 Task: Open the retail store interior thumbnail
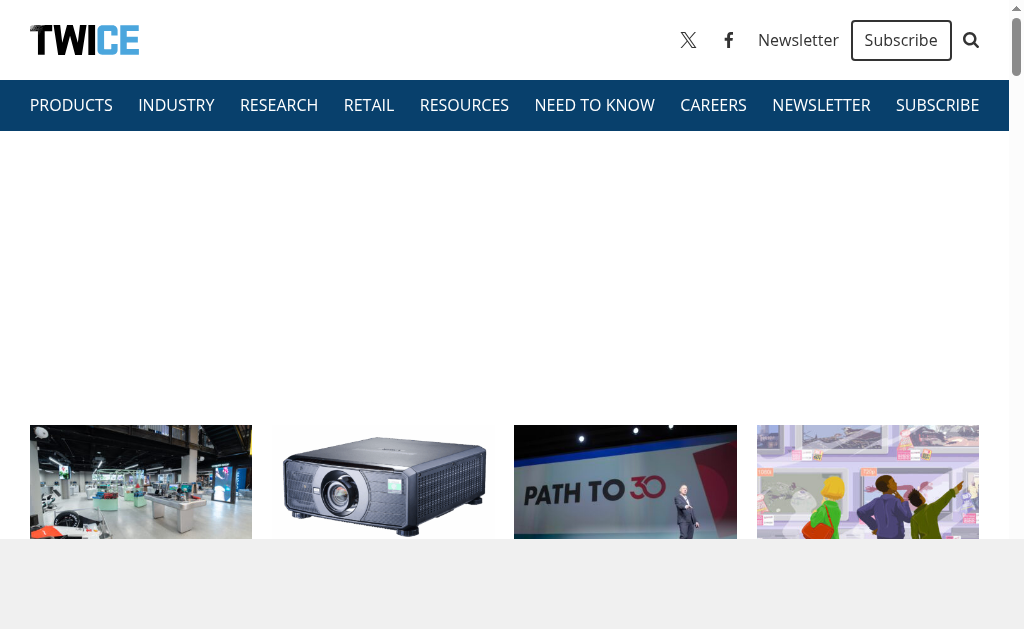pos(141,482)
